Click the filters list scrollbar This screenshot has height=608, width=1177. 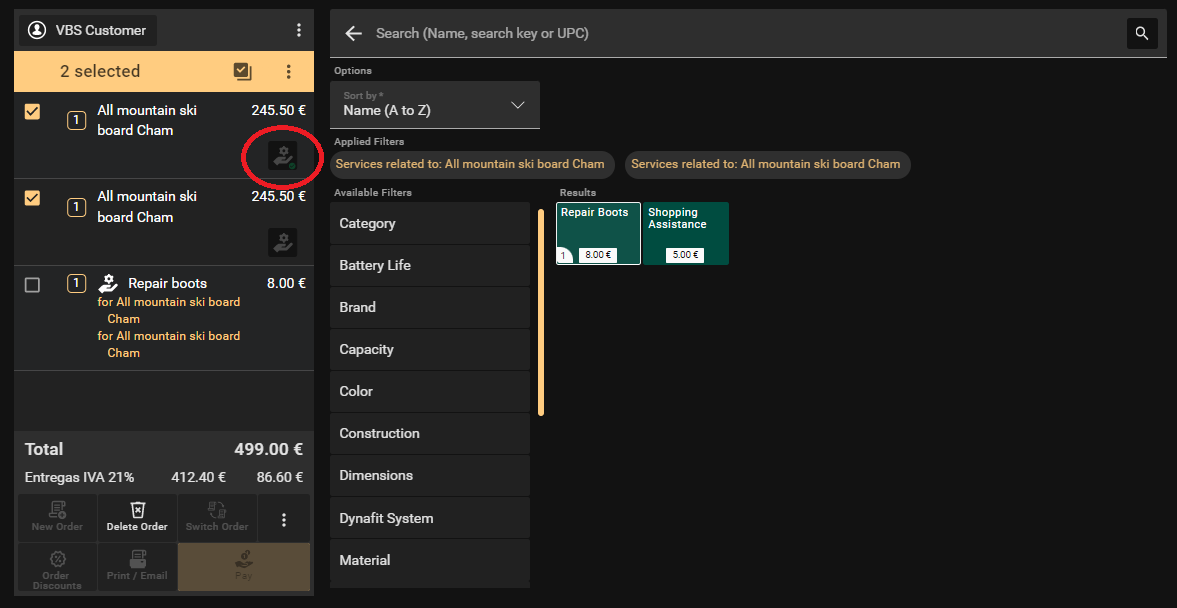(x=541, y=311)
